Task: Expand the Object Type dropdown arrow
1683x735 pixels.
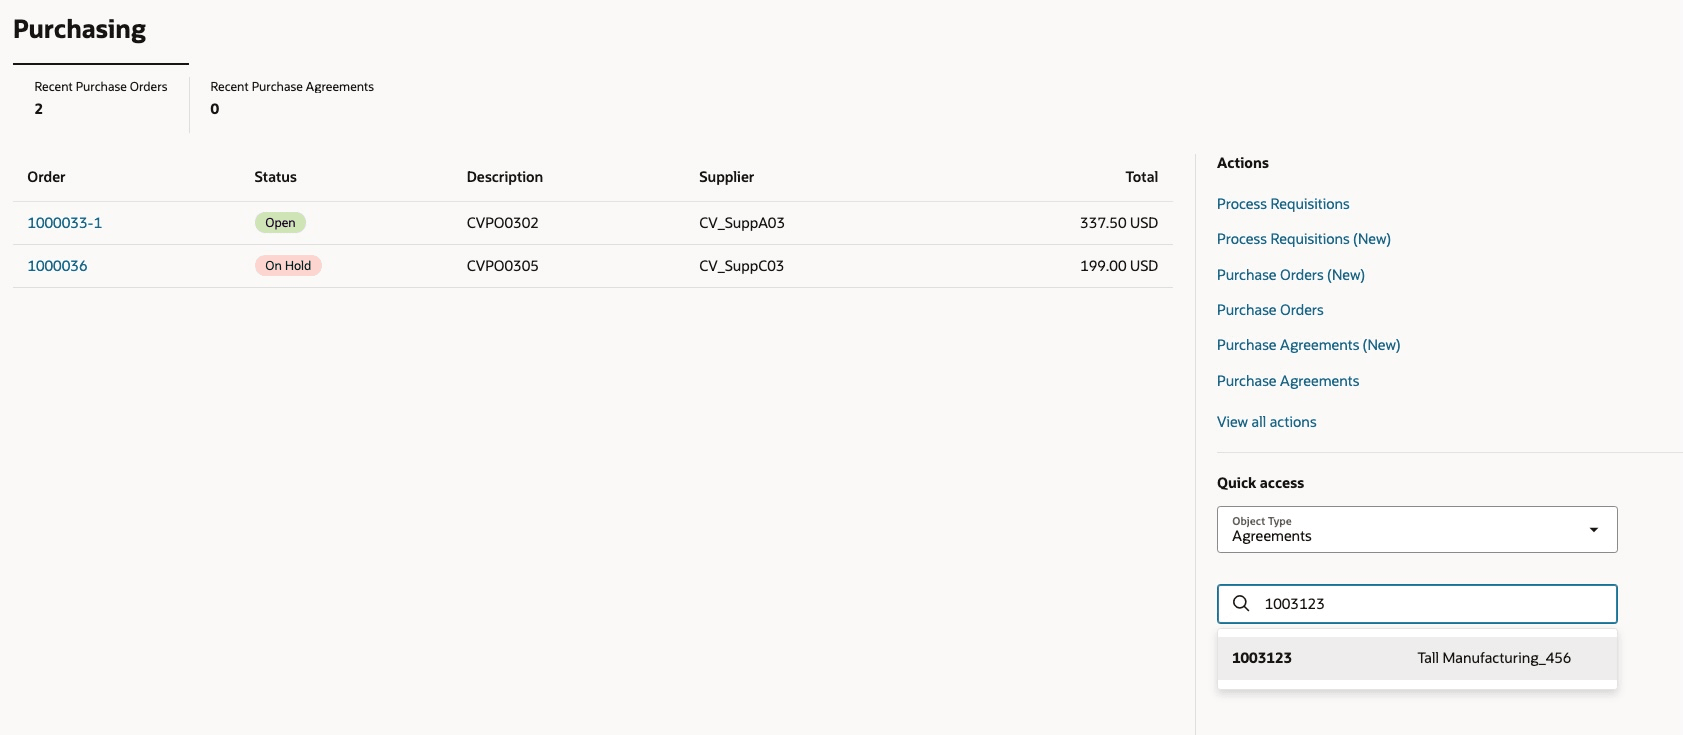Action: (x=1594, y=529)
